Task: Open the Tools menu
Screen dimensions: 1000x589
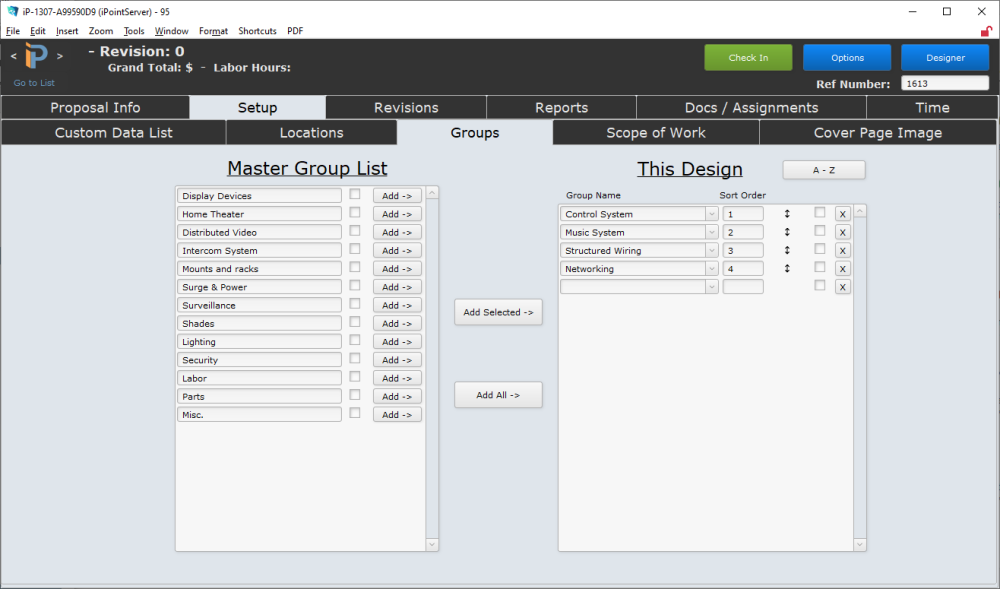Action: (134, 31)
